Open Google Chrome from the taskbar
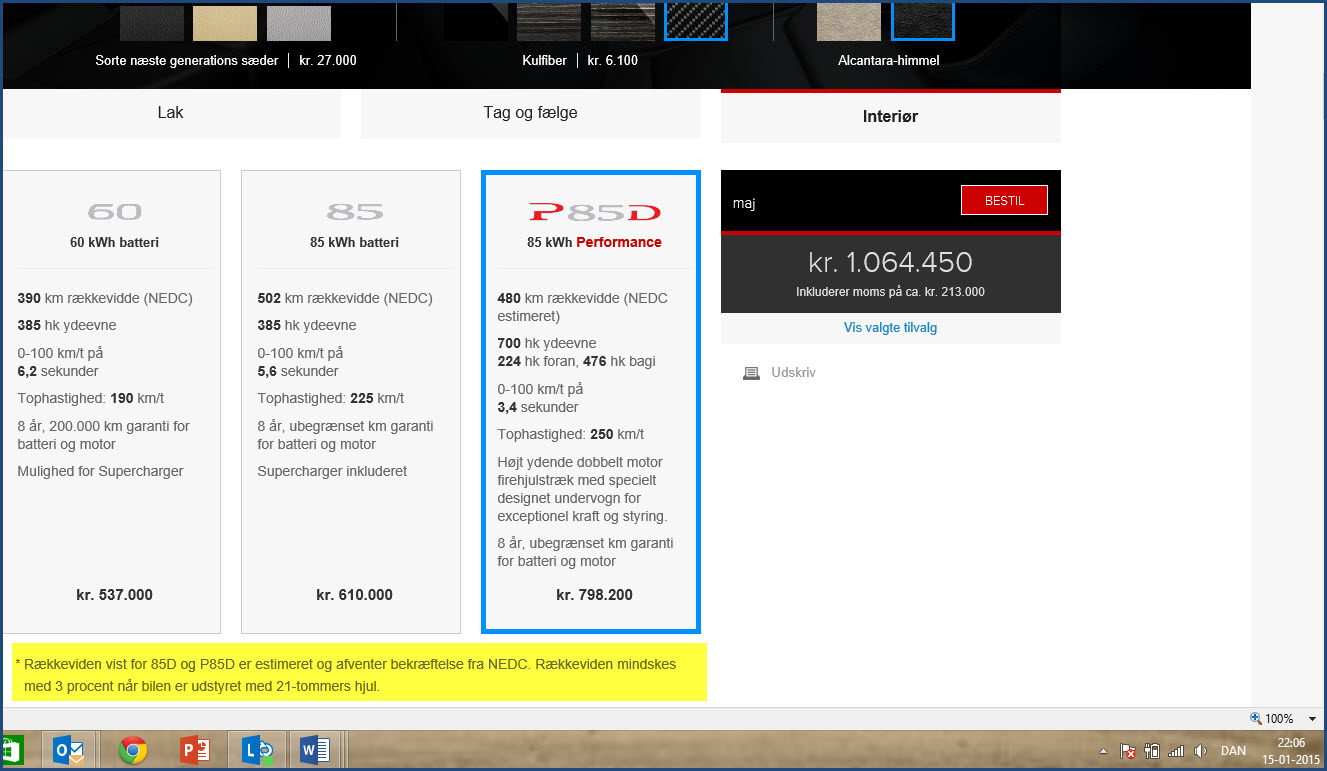 [133, 750]
